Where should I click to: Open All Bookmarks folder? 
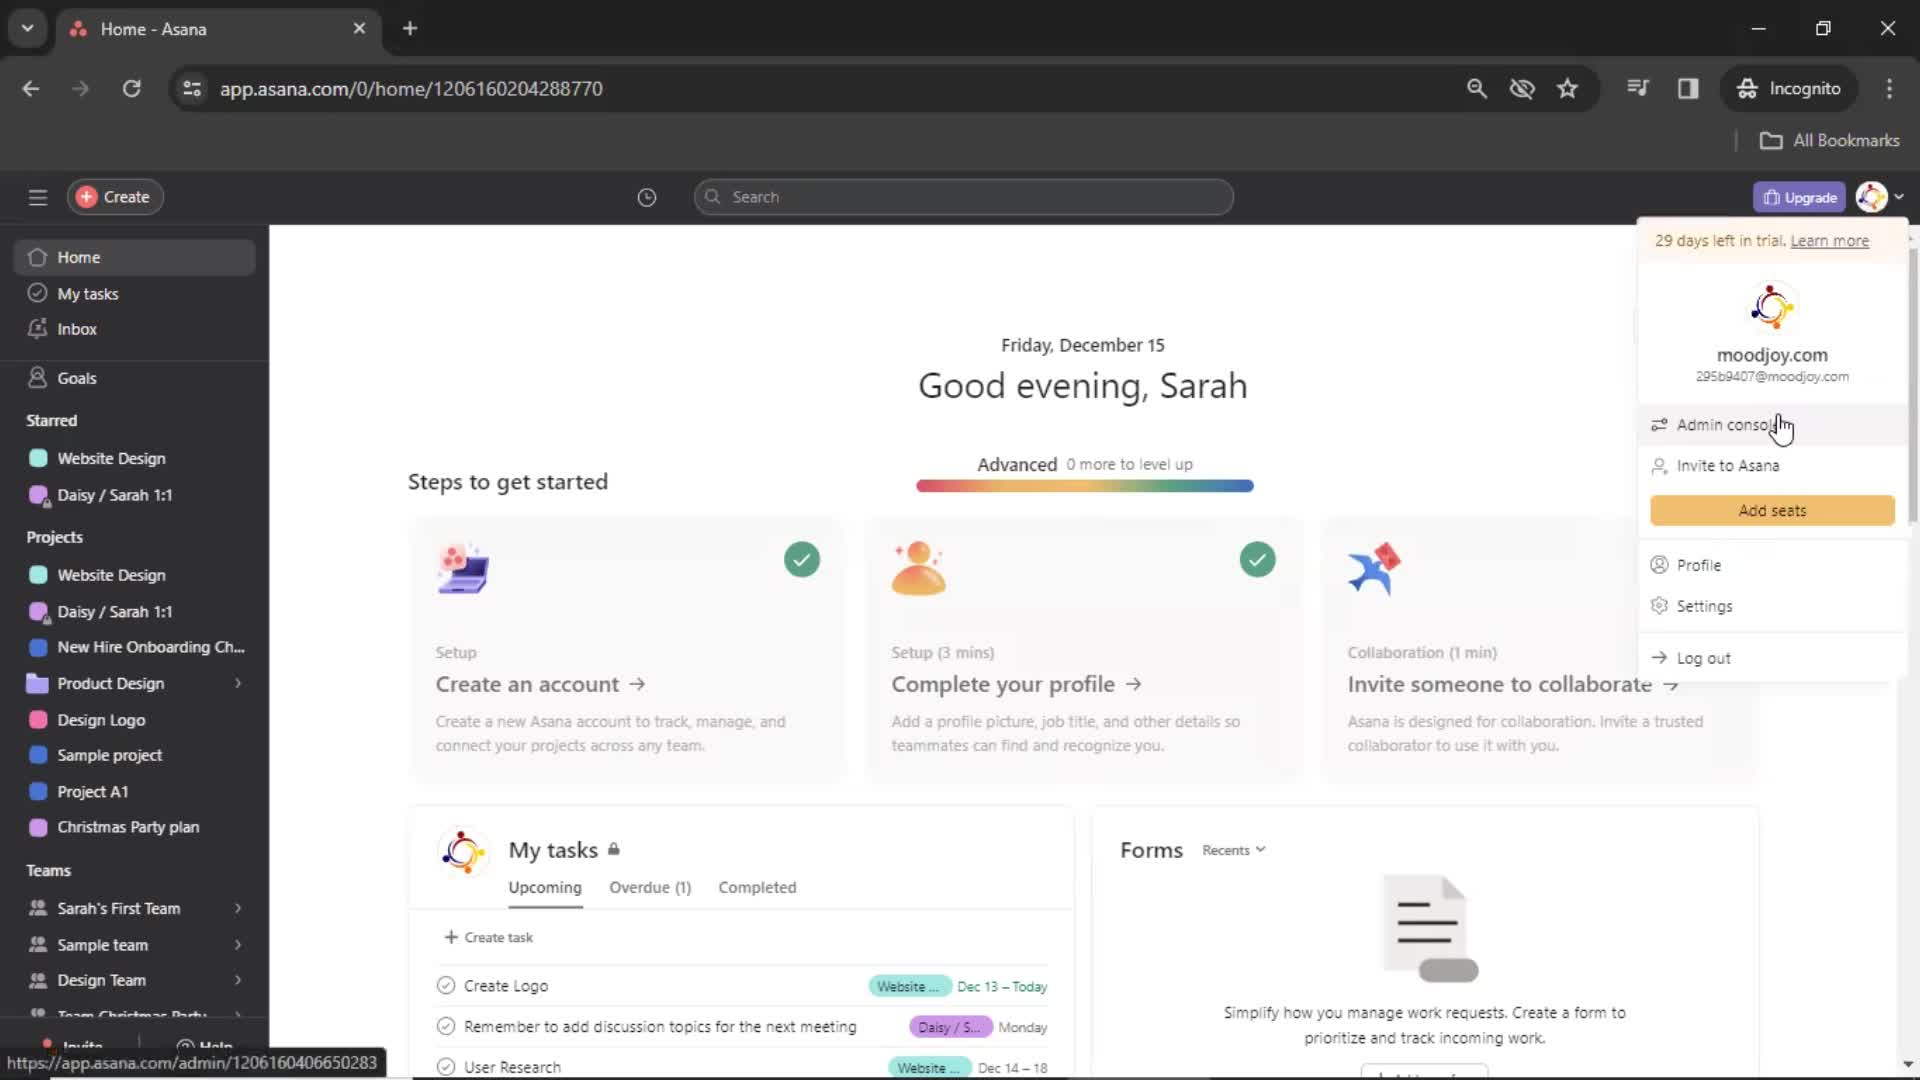click(x=1830, y=140)
